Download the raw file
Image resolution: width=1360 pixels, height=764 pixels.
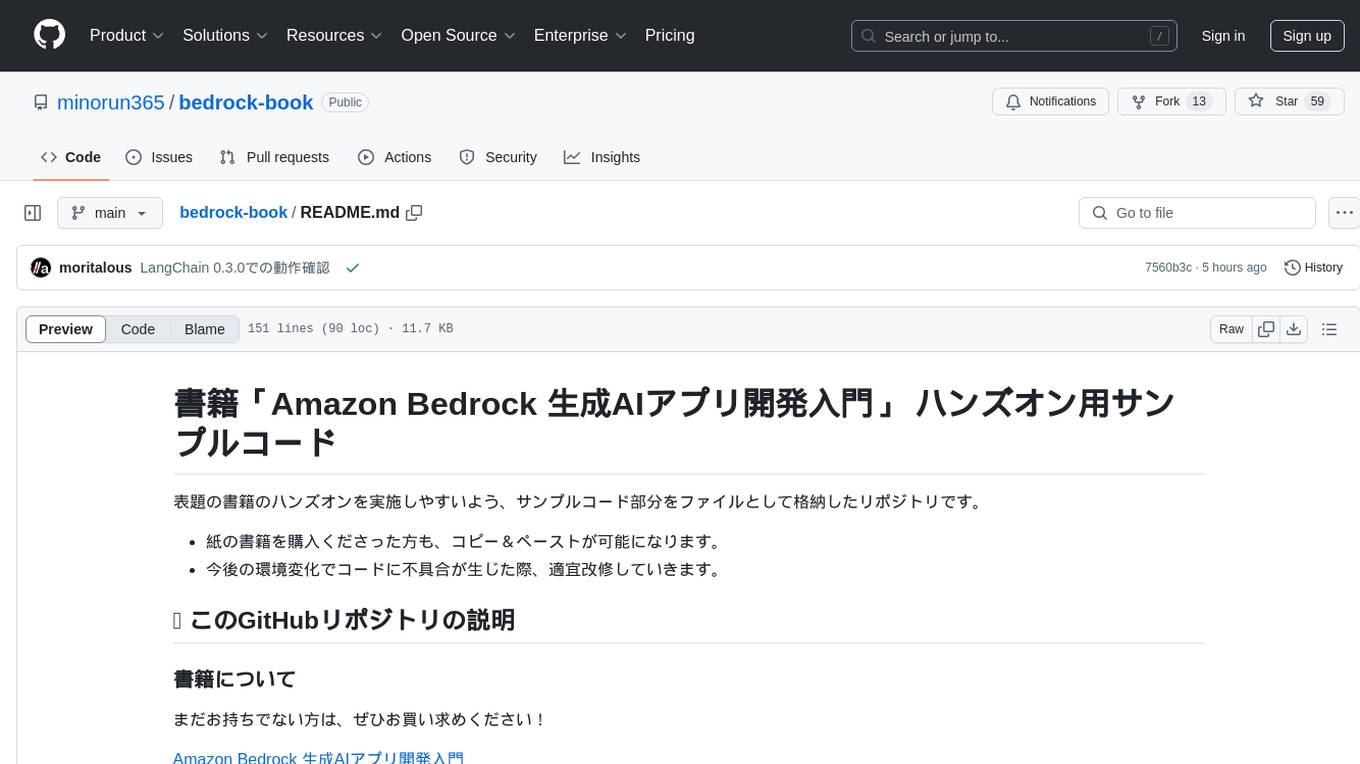pyautogui.click(x=1294, y=329)
